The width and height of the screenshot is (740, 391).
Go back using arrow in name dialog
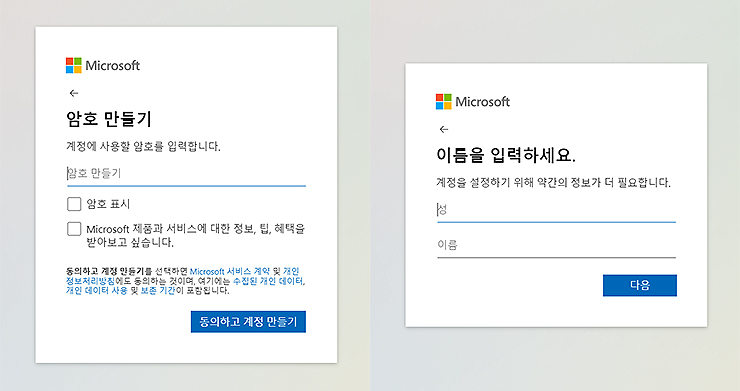[x=444, y=129]
